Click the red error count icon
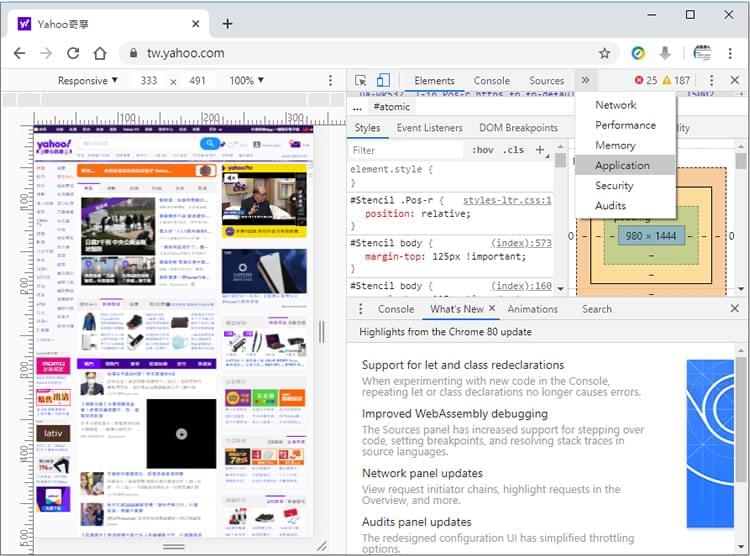 click(639, 80)
